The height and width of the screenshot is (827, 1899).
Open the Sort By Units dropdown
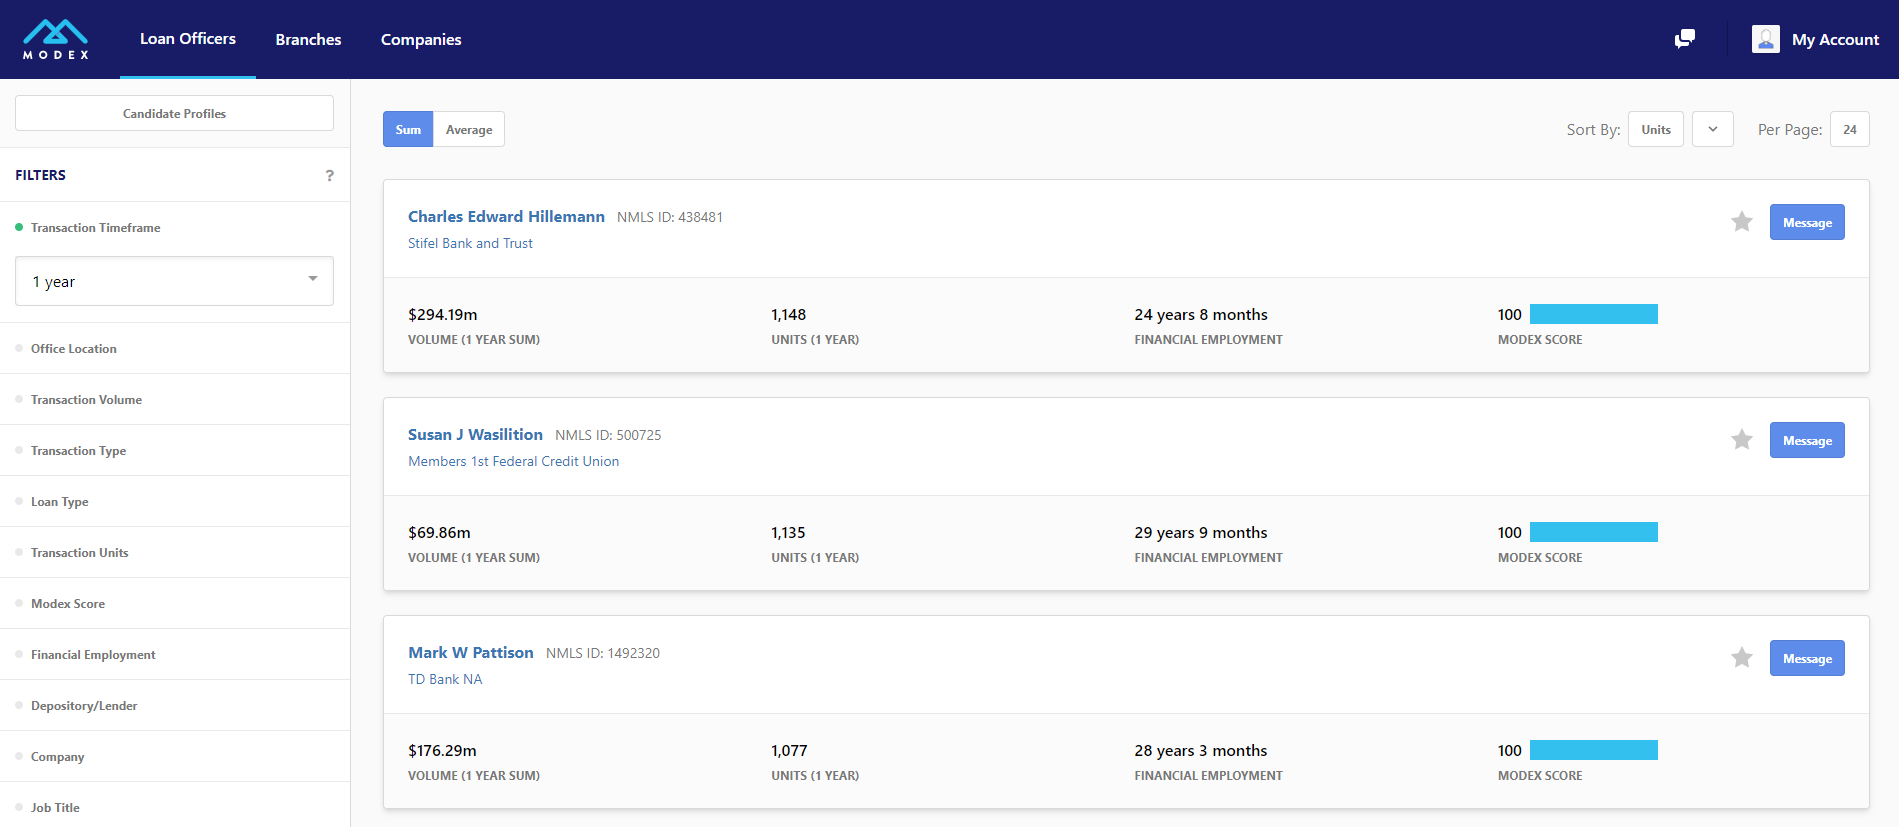(x=1656, y=129)
